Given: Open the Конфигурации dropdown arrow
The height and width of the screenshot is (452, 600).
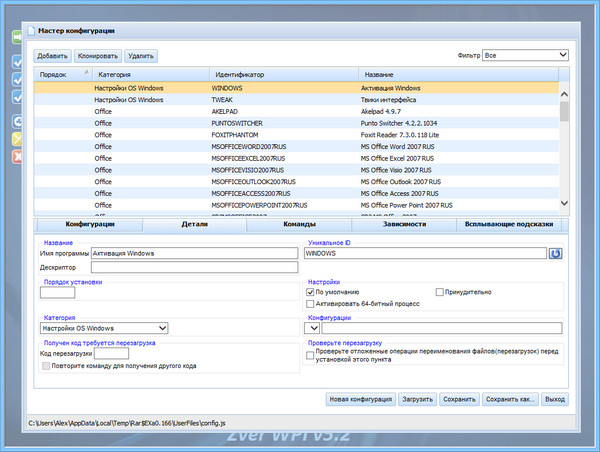Looking at the screenshot, I should click(312, 327).
